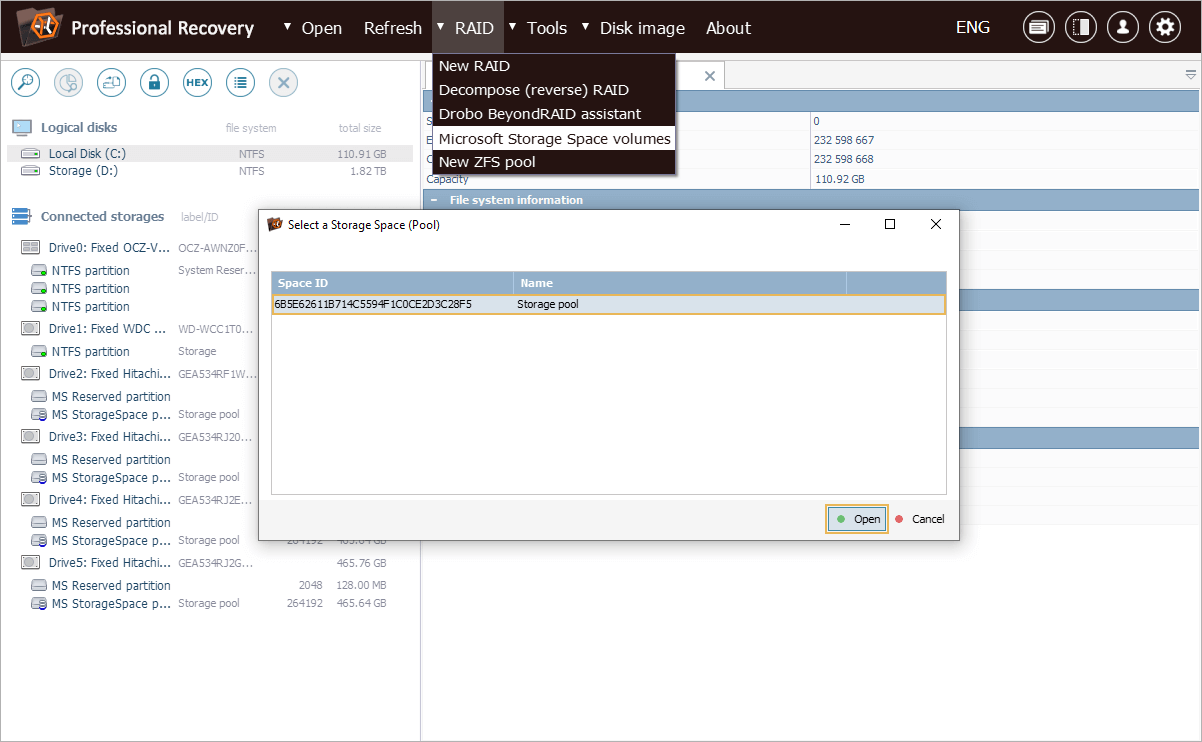Click the stacked windows icon in top bar
The image size is (1202, 742).
pyautogui.click(x=1039, y=28)
